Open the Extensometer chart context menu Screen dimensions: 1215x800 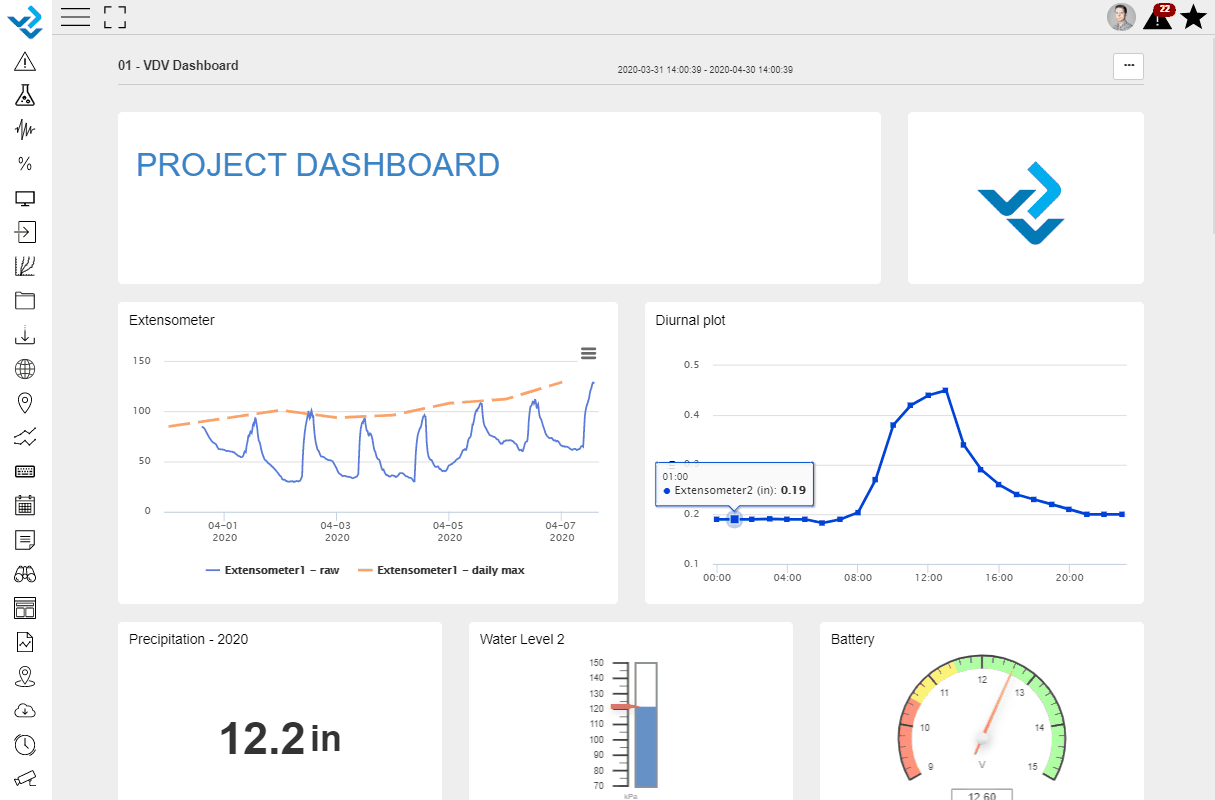click(588, 353)
